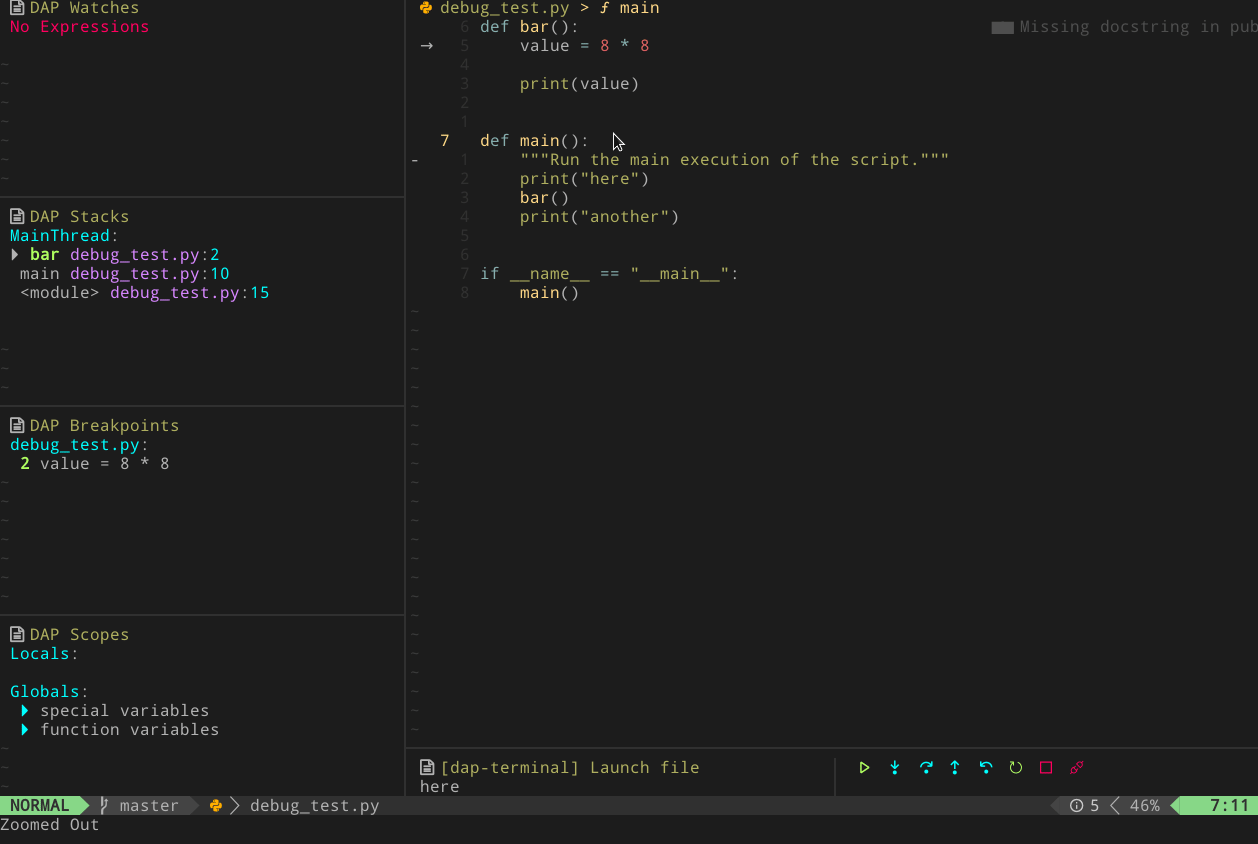Stop debugging with the red square icon
Image resolution: width=1258 pixels, height=844 pixels.
pyautogui.click(x=1045, y=767)
